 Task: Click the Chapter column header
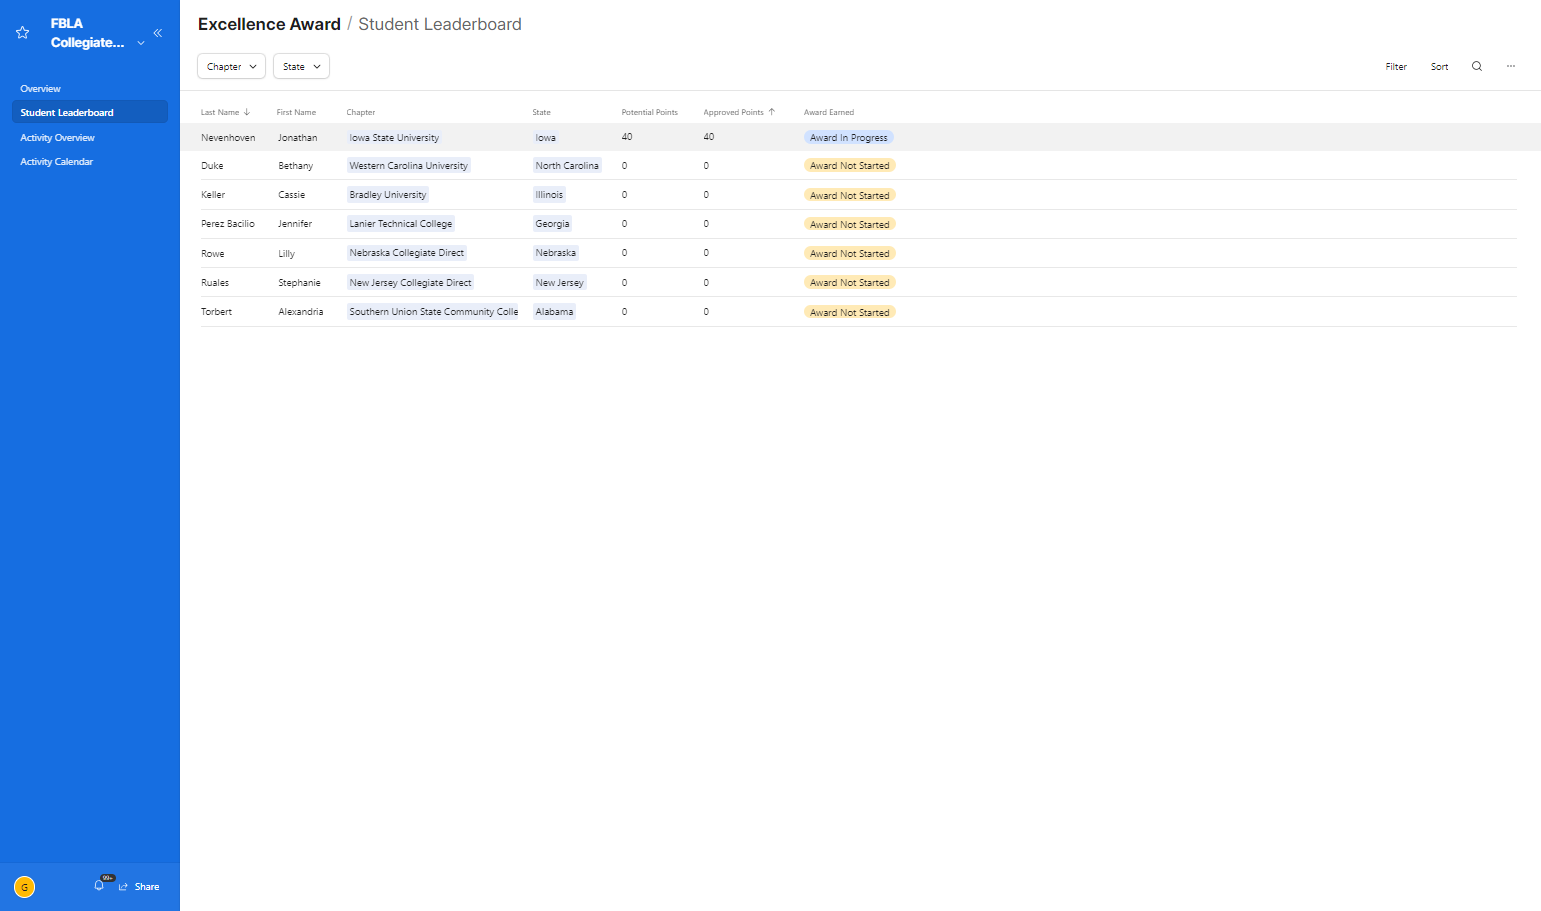[361, 112]
